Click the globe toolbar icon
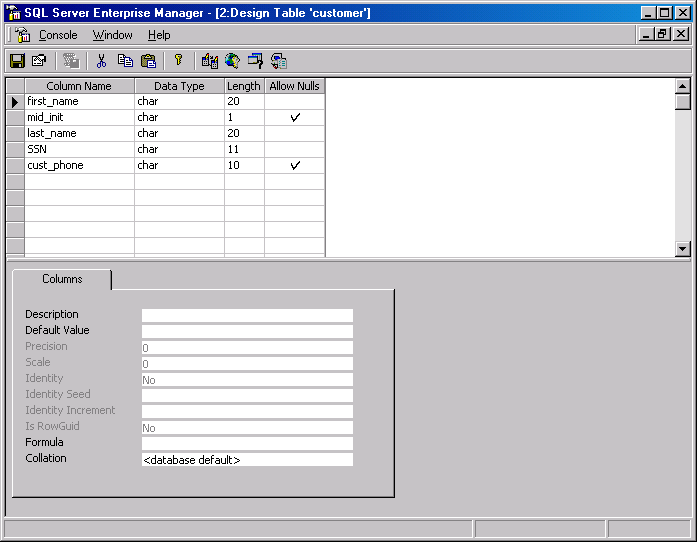Screen dimensions: 697x542 pos(232,61)
